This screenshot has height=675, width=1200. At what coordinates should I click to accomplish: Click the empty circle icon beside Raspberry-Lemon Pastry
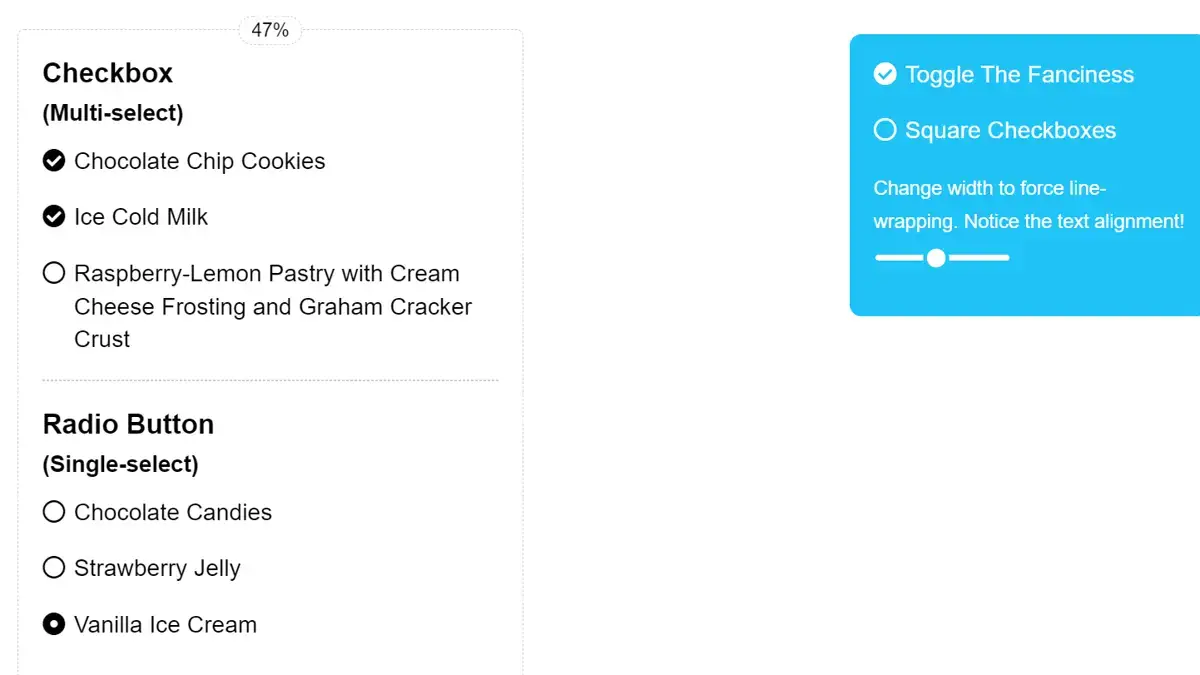53,272
